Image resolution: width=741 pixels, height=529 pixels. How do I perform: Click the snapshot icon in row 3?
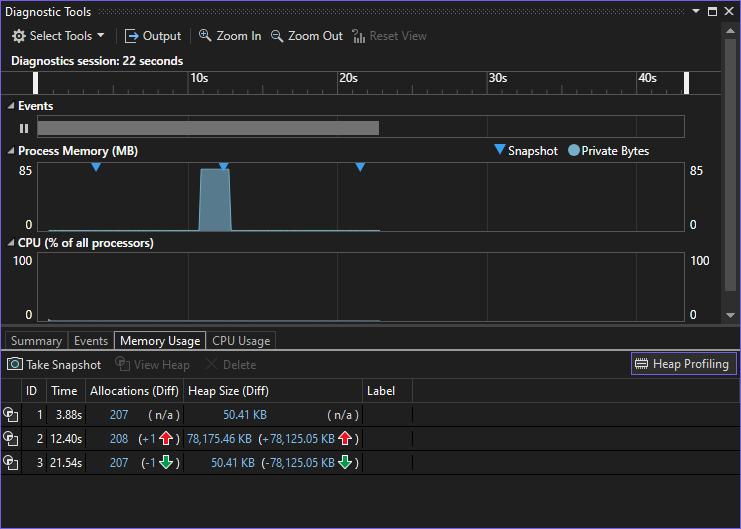point(11,462)
